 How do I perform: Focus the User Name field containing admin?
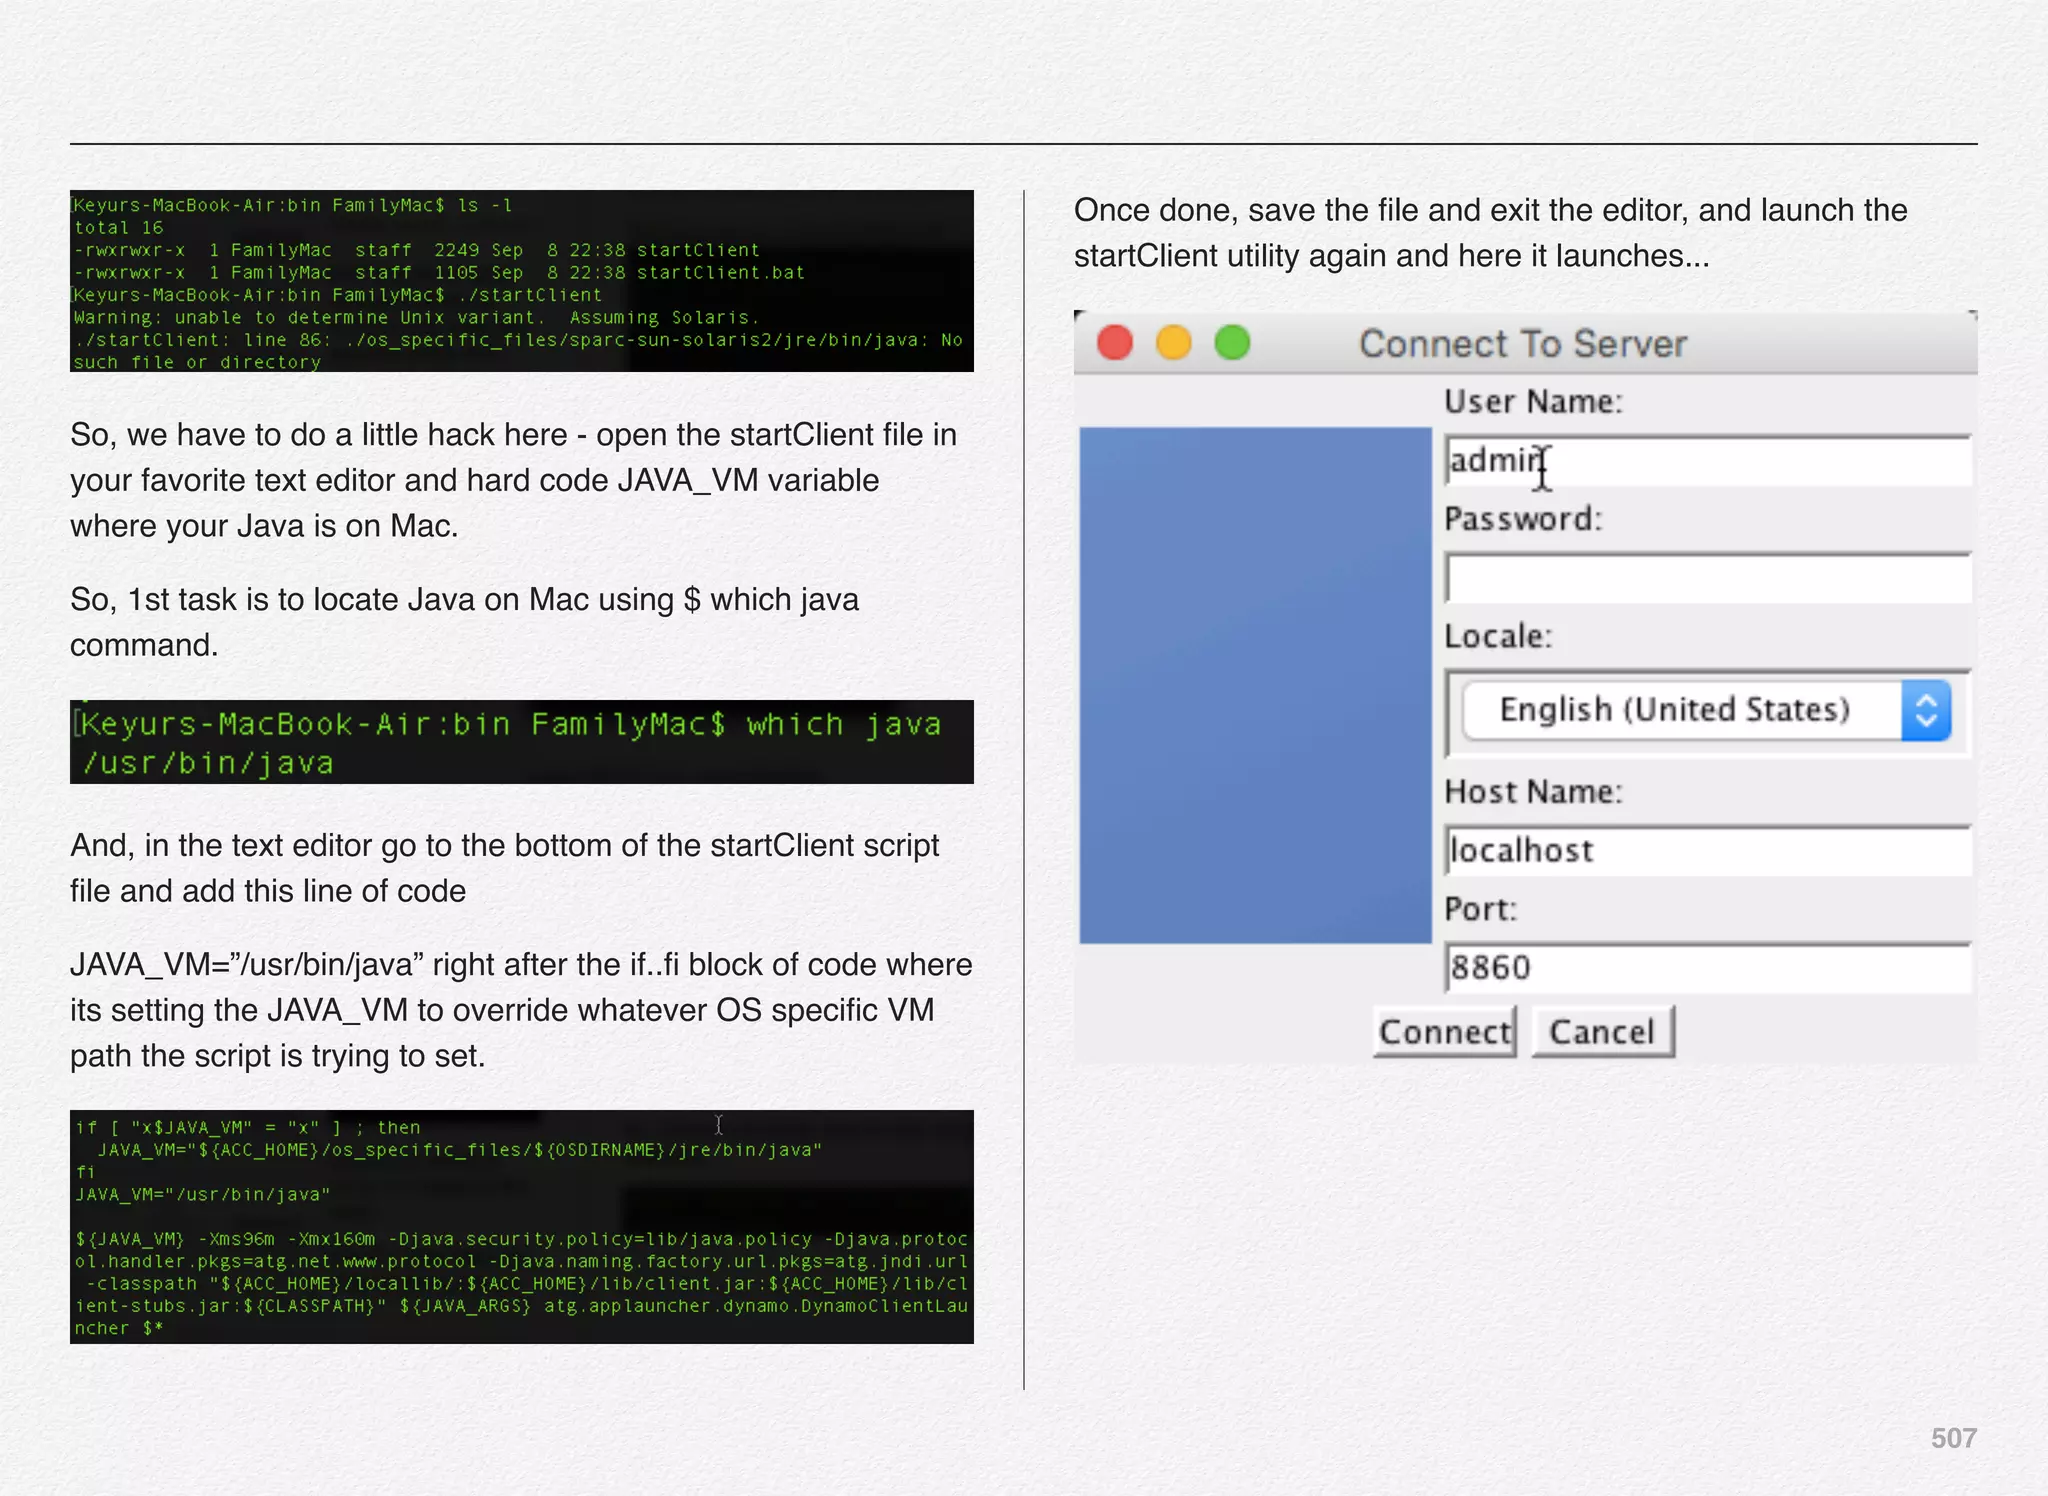pos(1708,461)
